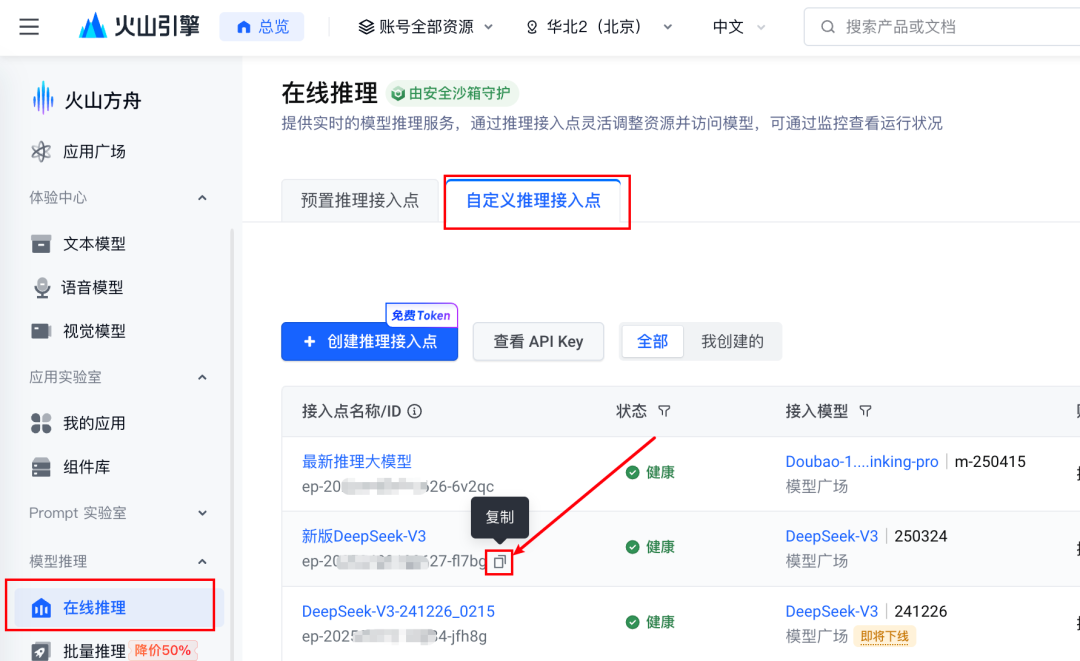Switch to the 预置推理接入点 tab
Screen dimensions: 1080x661
360,200
